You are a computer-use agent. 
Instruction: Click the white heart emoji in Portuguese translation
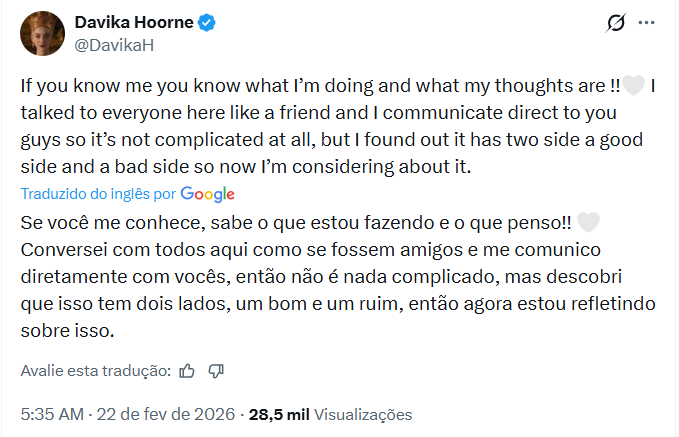click(x=589, y=222)
